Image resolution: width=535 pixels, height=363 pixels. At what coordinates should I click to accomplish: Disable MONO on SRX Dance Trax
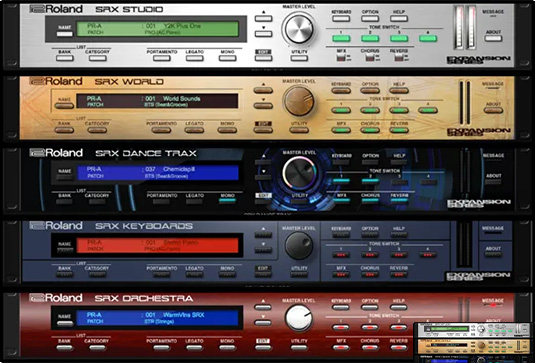227,201
